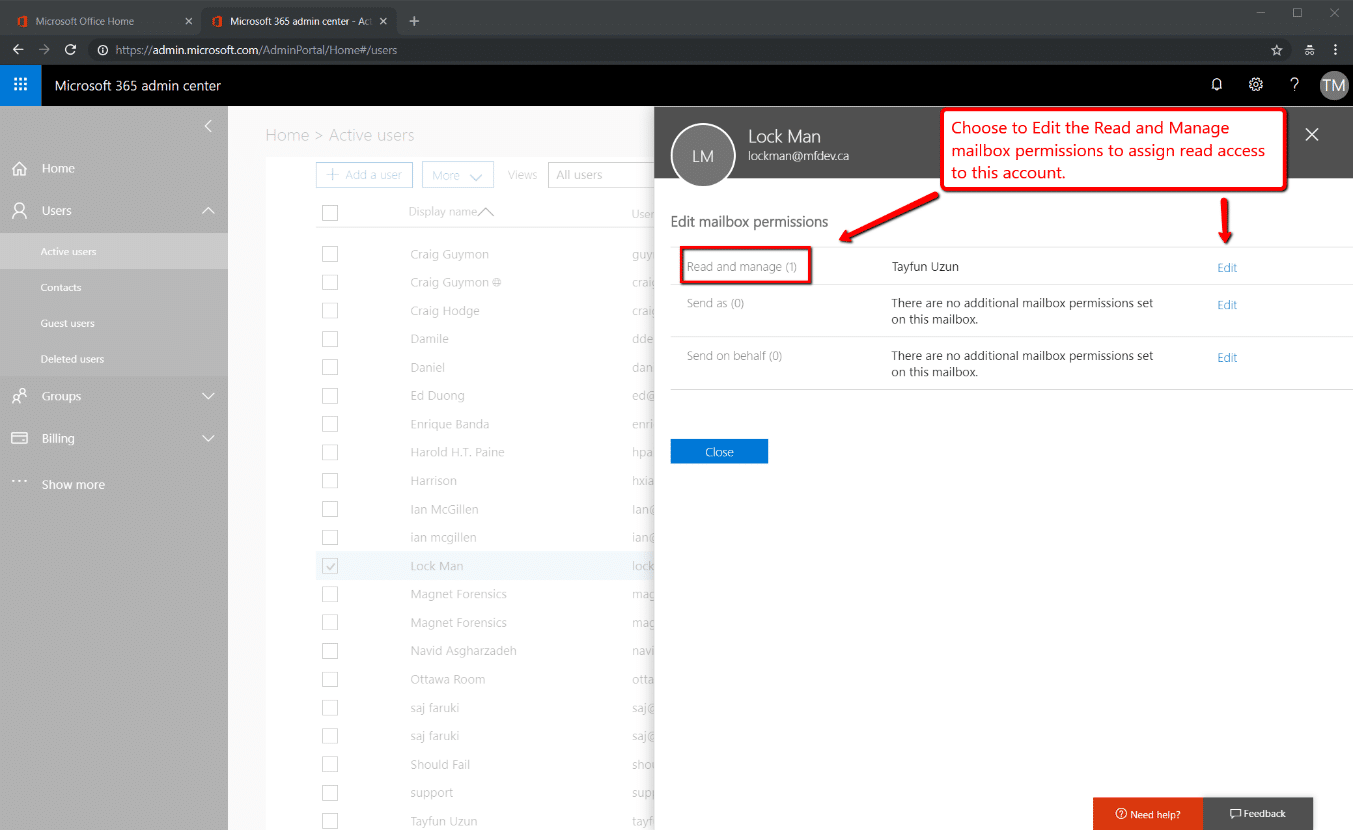Click Edit for Read and manage permissions
The width and height of the screenshot is (1353, 830).
(x=1227, y=267)
